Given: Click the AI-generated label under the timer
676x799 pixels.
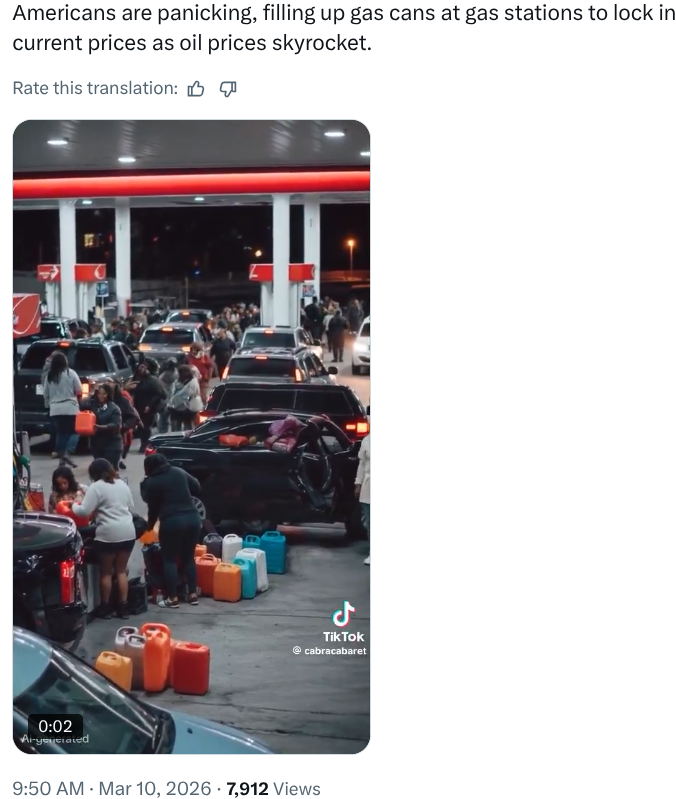Looking at the screenshot, I should (x=55, y=739).
